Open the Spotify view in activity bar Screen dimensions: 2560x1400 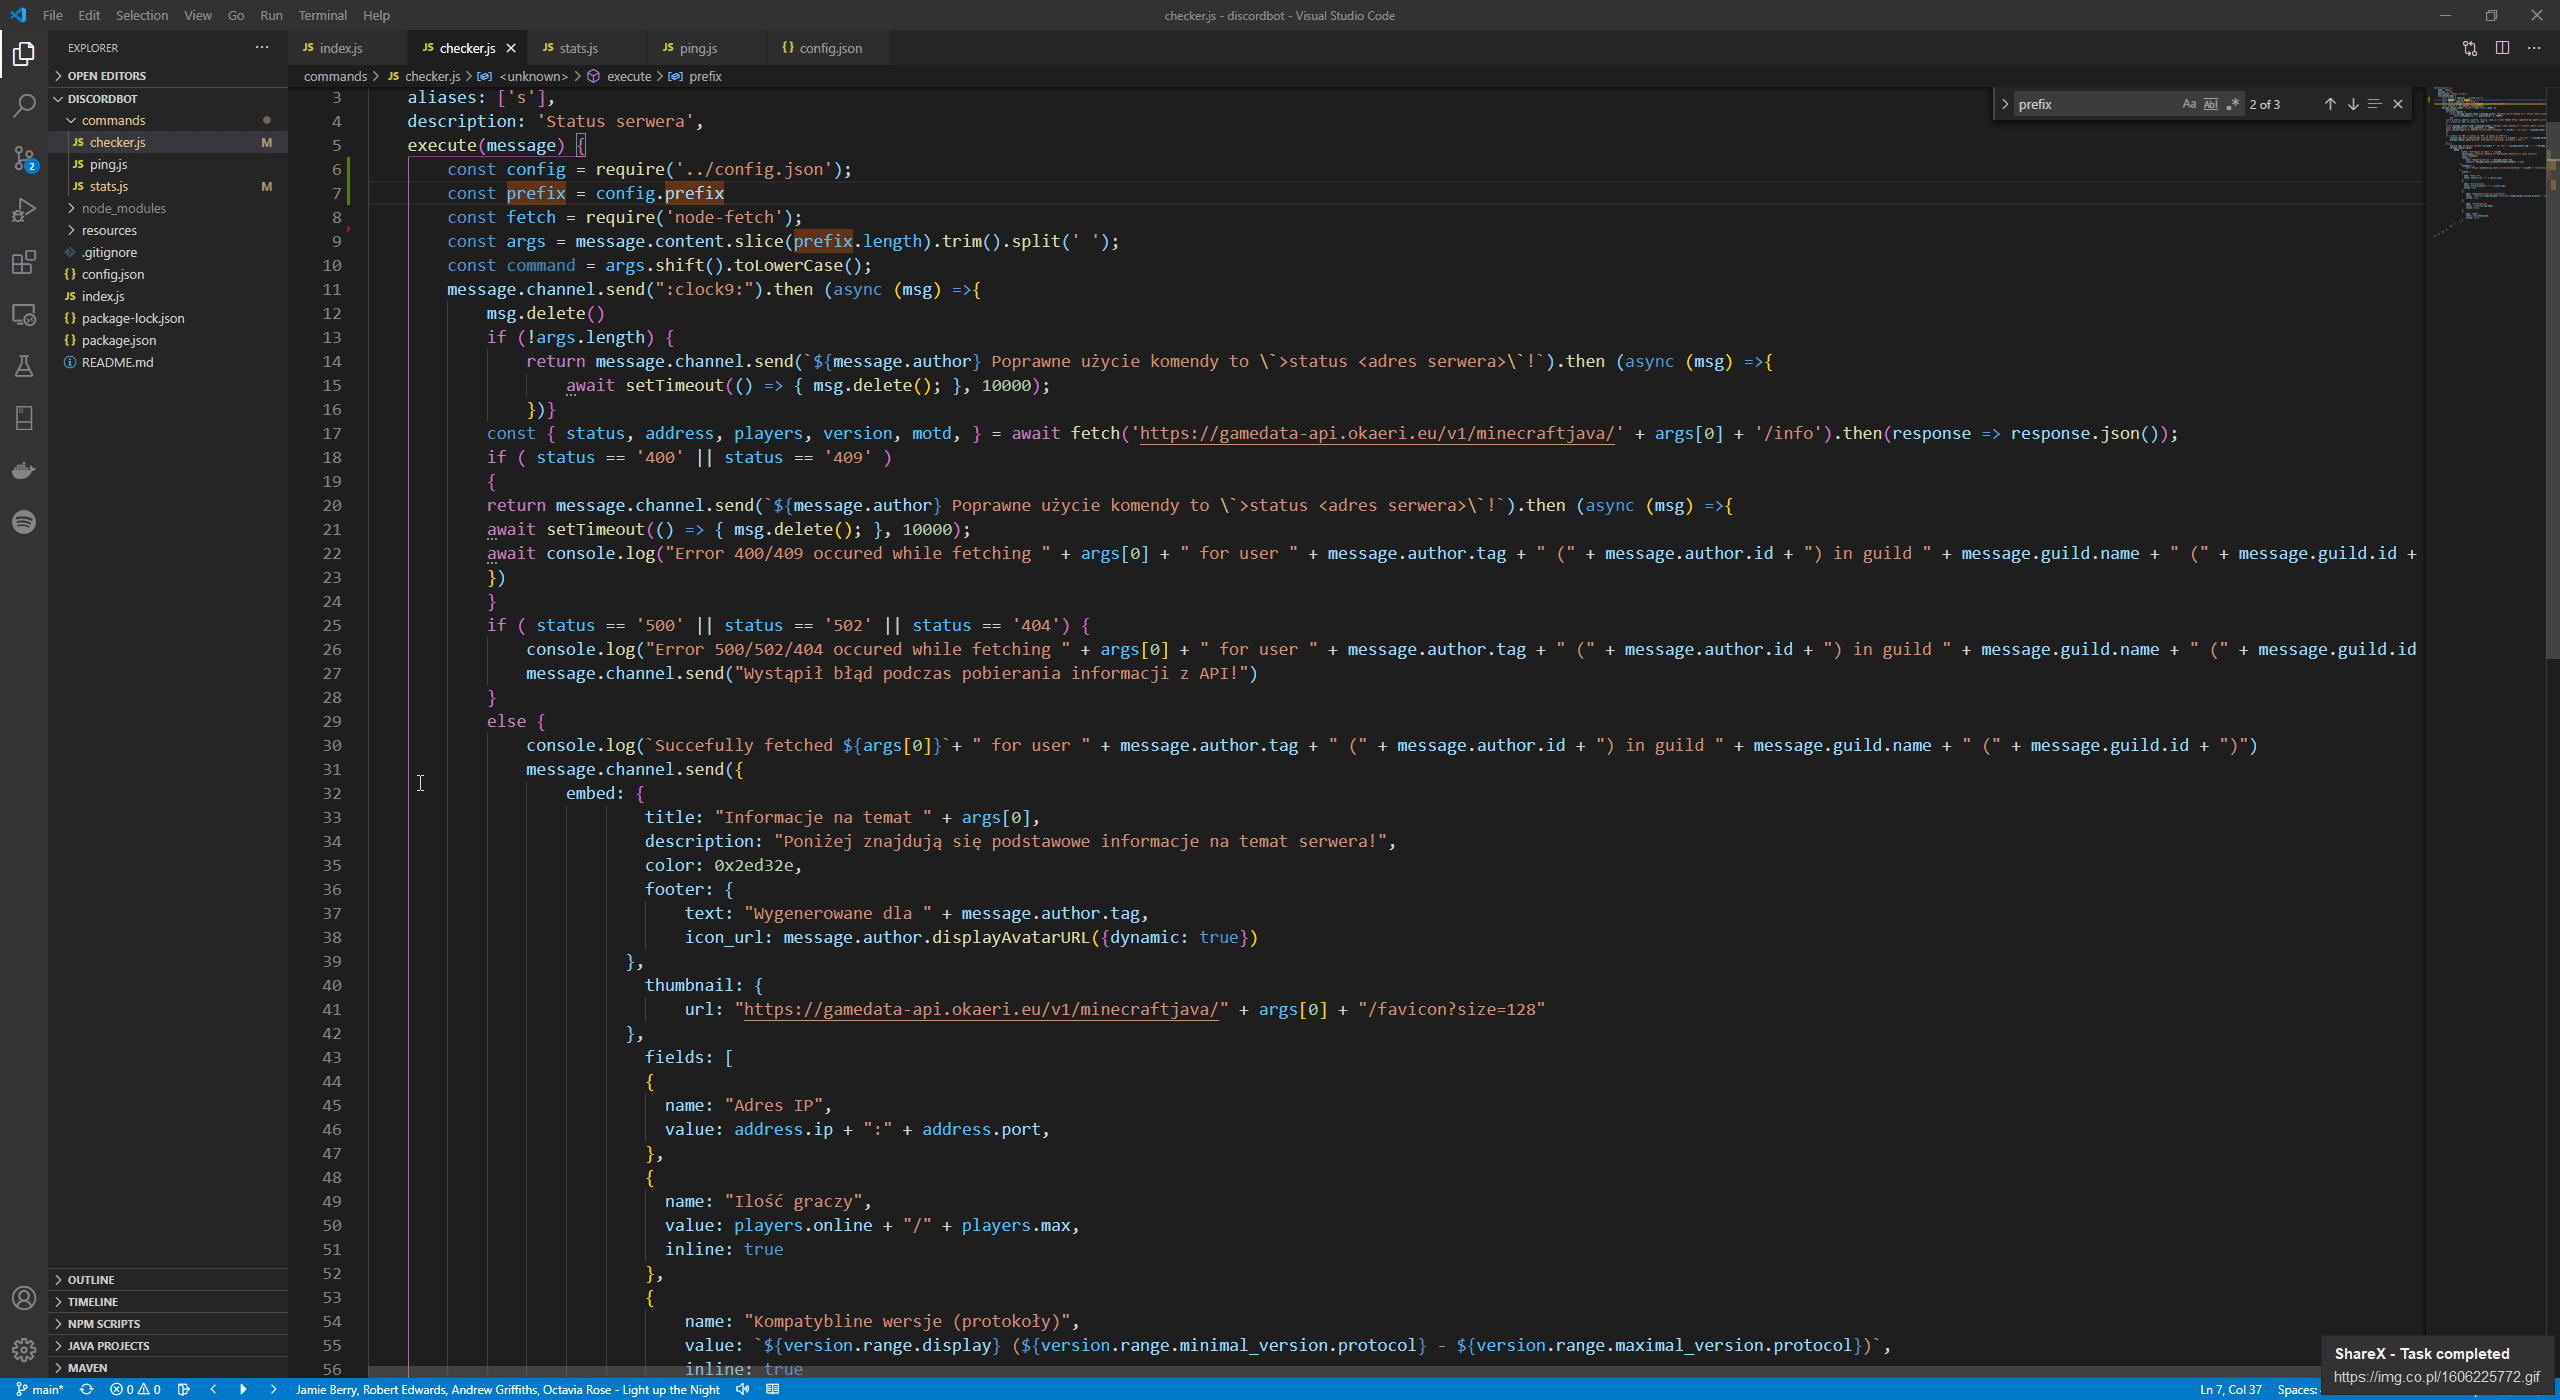24,522
